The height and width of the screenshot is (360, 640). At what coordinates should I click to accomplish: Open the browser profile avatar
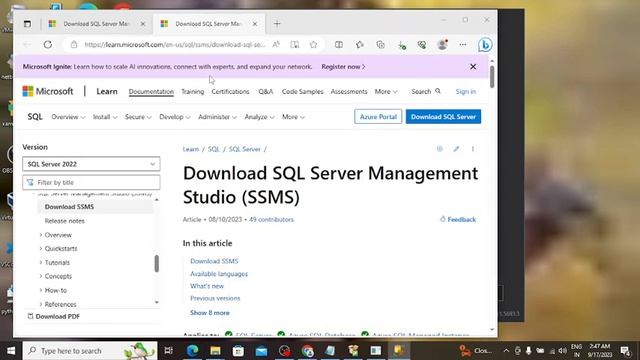(442, 44)
